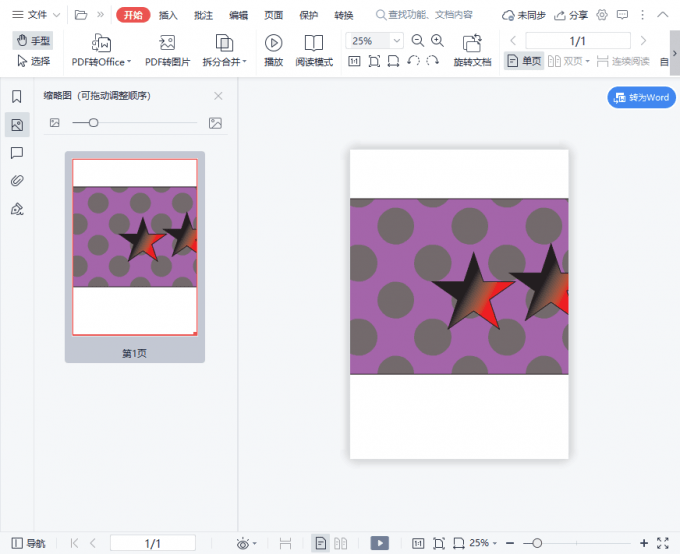This screenshot has height=554, width=680.
Task: Click the 查找功能 search field
Action: click(424, 15)
